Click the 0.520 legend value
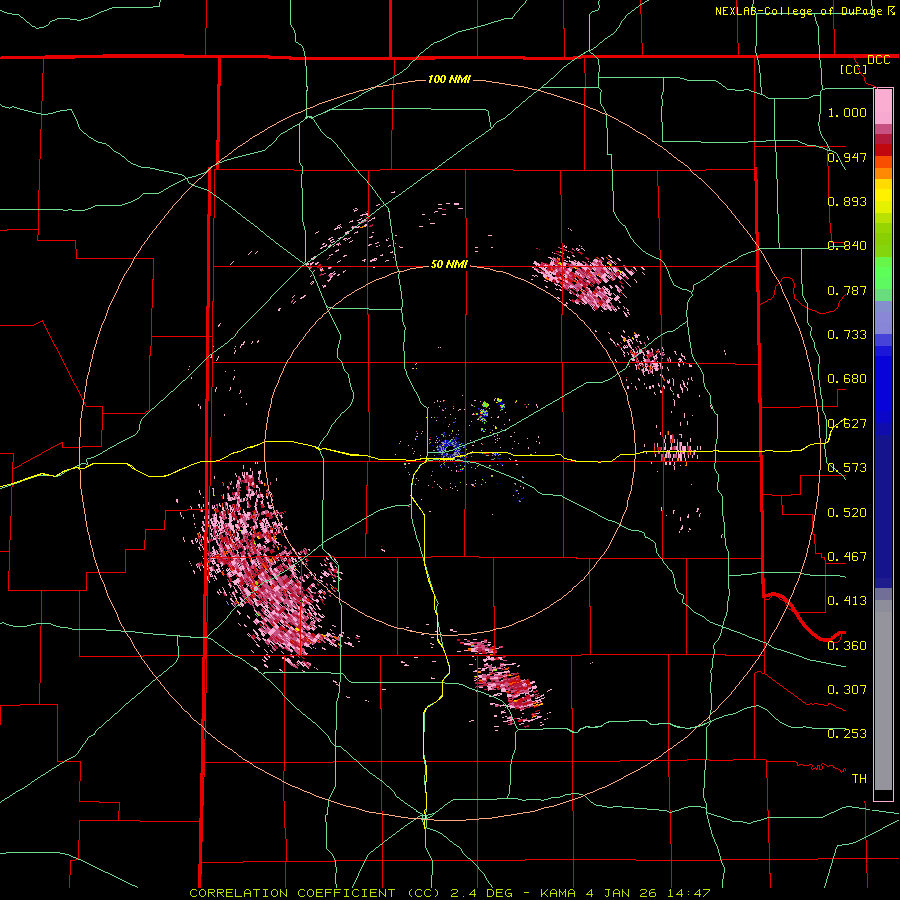Image resolution: width=900 pixels, height=900 pixels. pyautogui.click(x=847, y=513)
